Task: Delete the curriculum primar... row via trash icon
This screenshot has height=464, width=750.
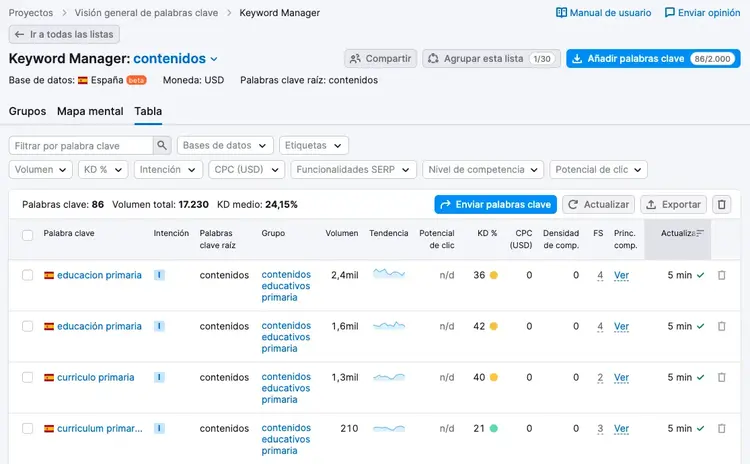Action: [x=722, y=429]
